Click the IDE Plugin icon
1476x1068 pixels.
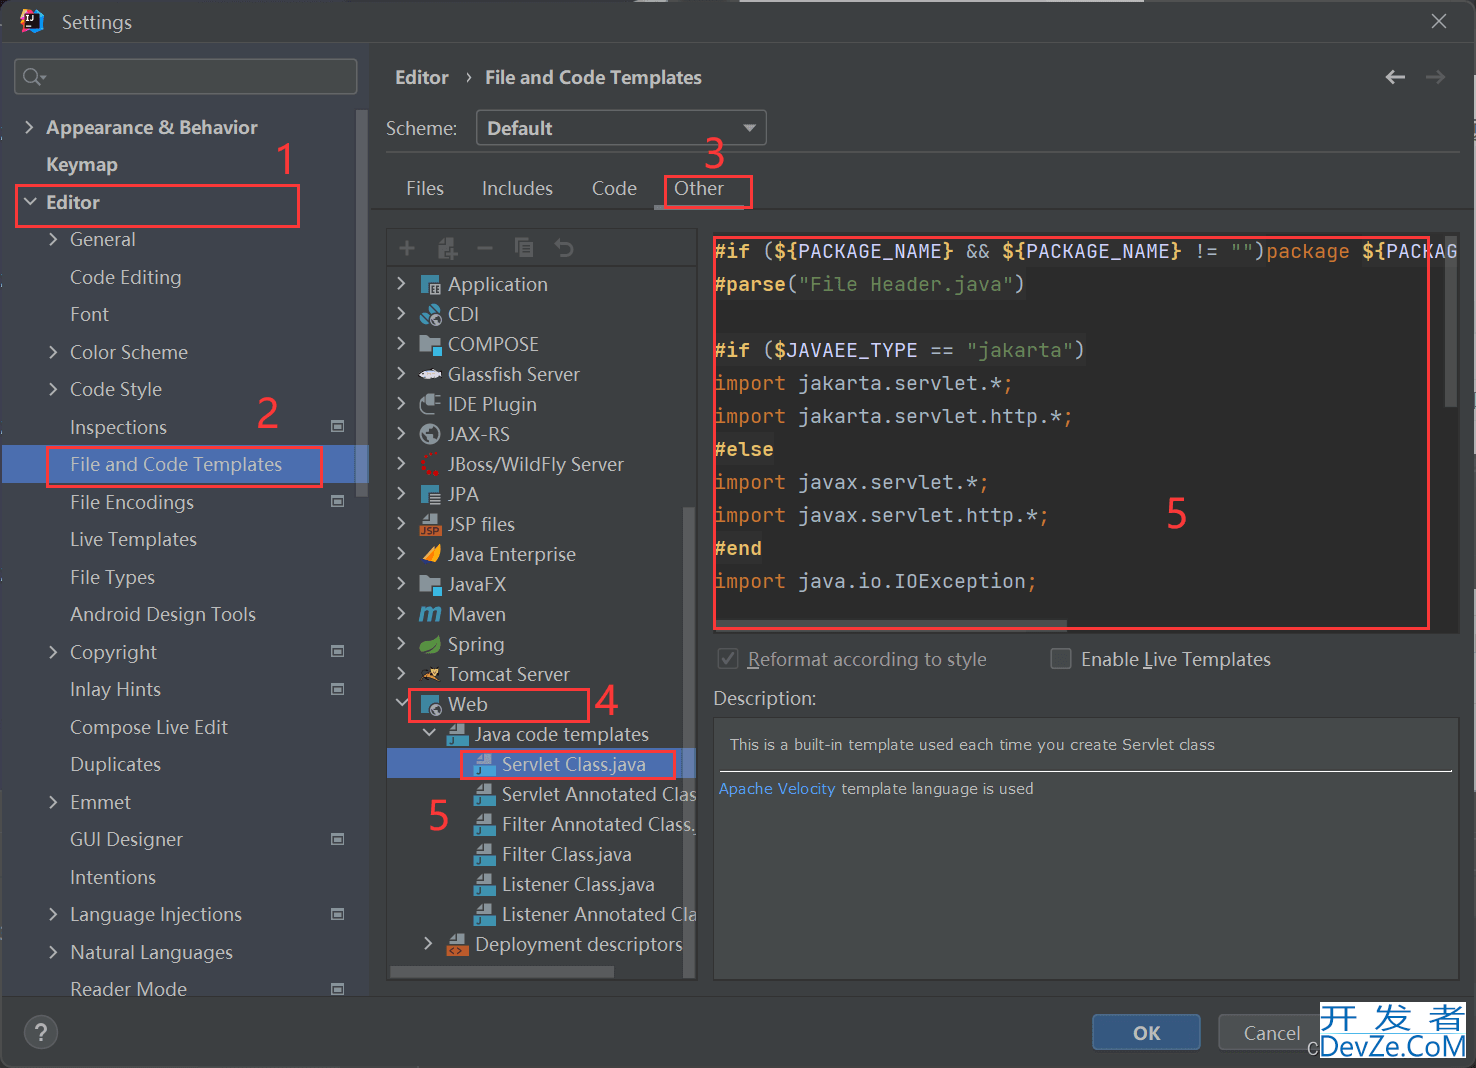coord(430,405)
